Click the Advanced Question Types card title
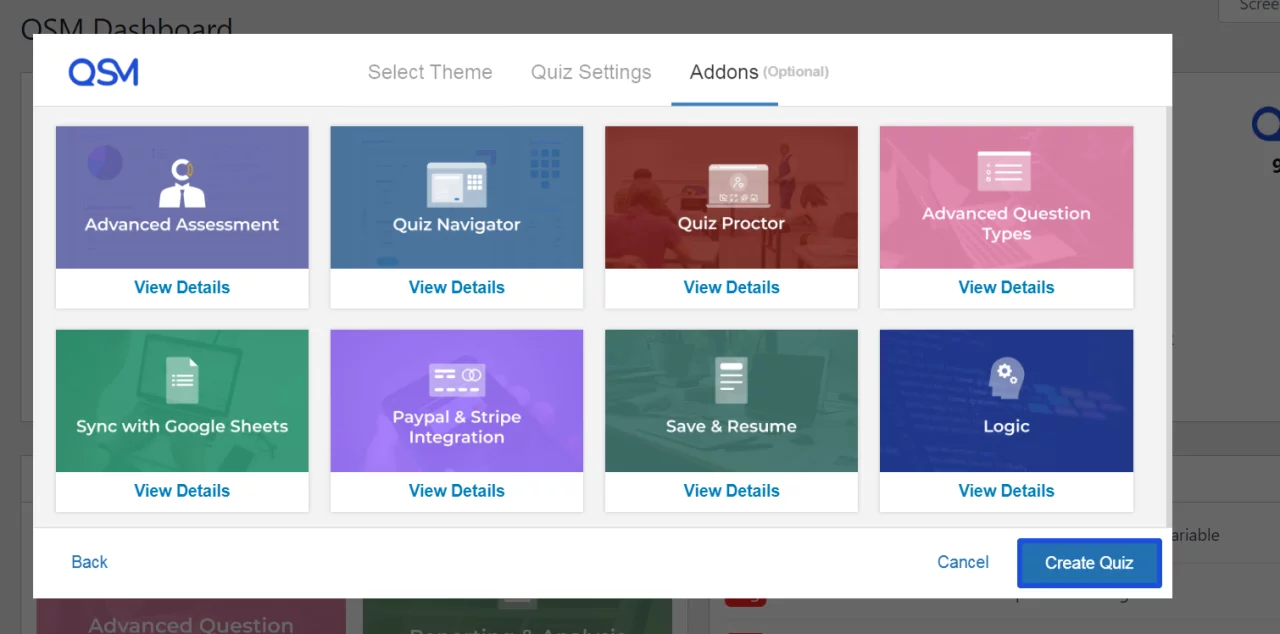The width and height of the screenshot is (1280, 634). tap(1006, 224)
